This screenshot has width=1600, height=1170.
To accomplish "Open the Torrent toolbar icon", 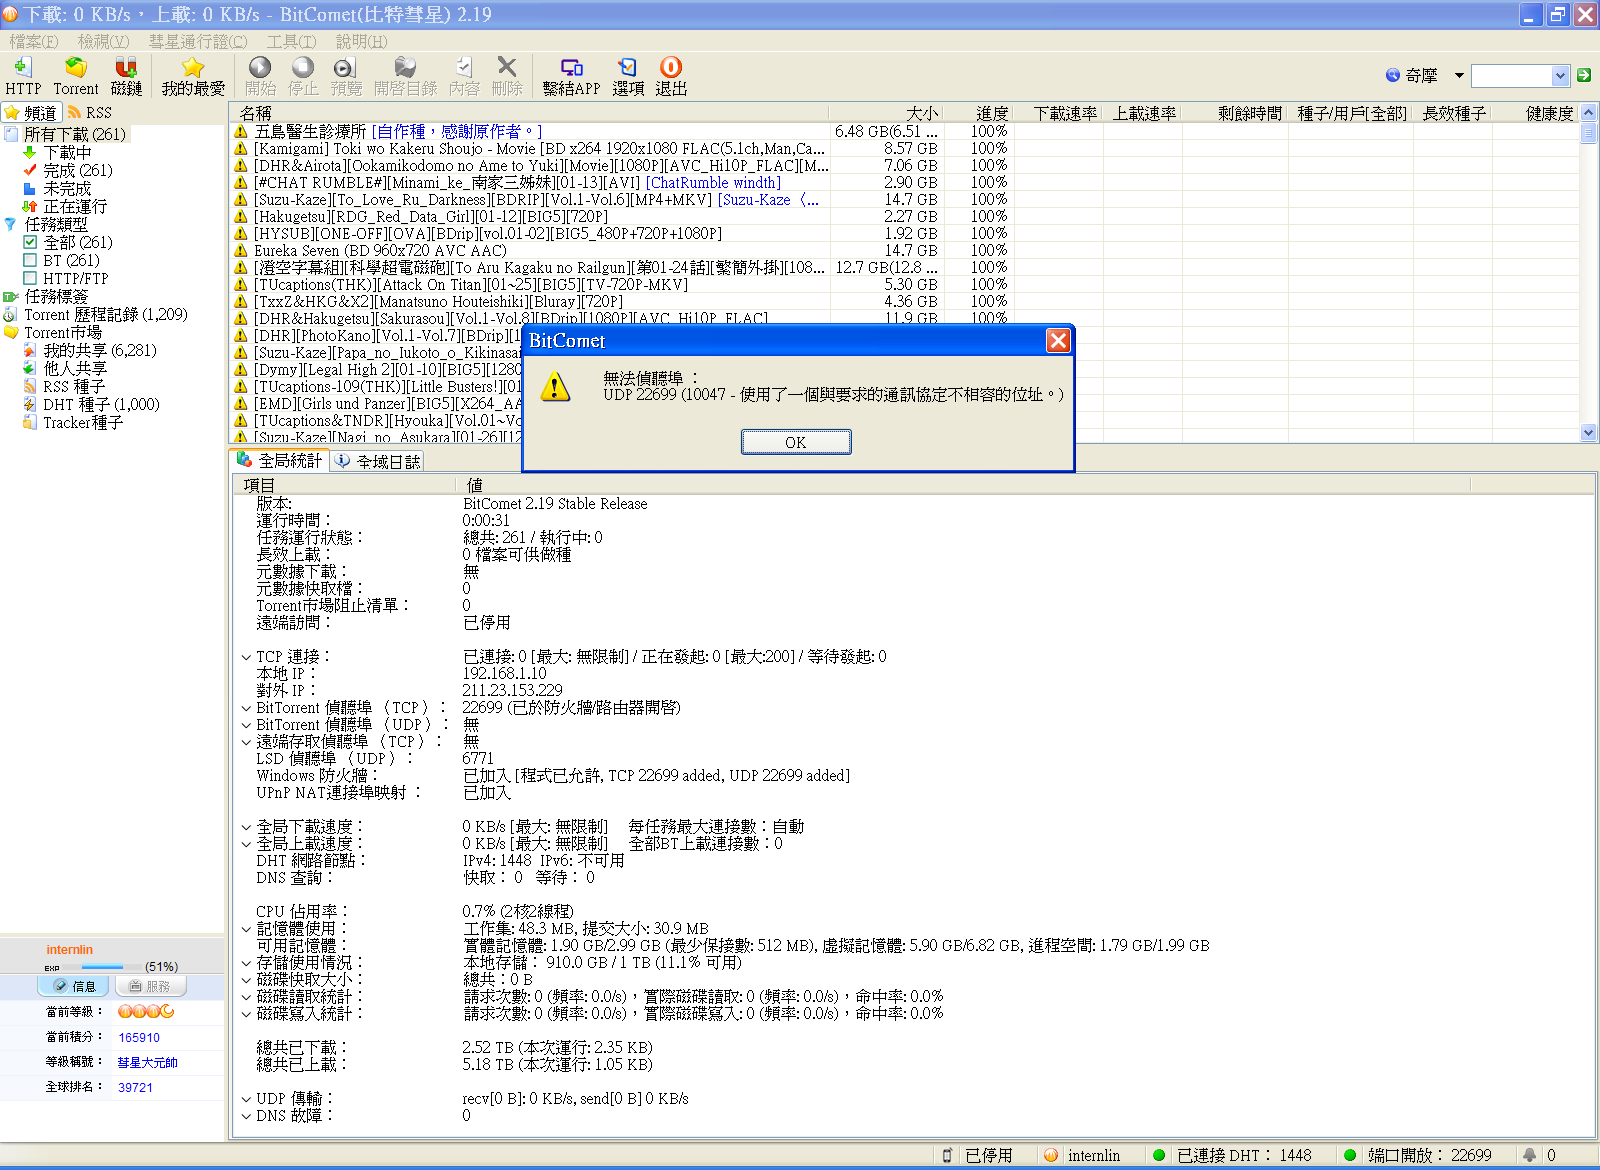I will [76, 68].
